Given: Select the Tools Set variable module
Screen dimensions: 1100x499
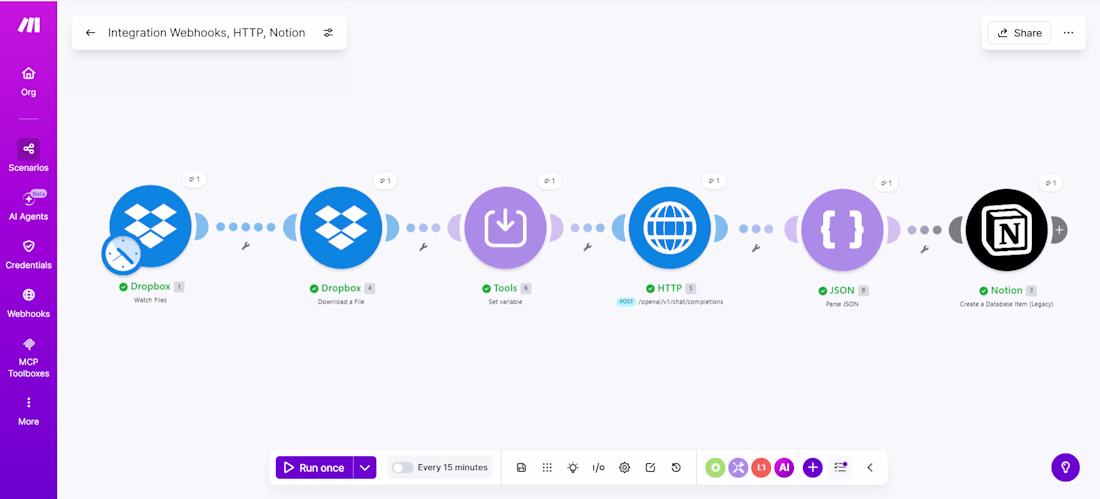Looking at the screenshot, I should 505,227.
